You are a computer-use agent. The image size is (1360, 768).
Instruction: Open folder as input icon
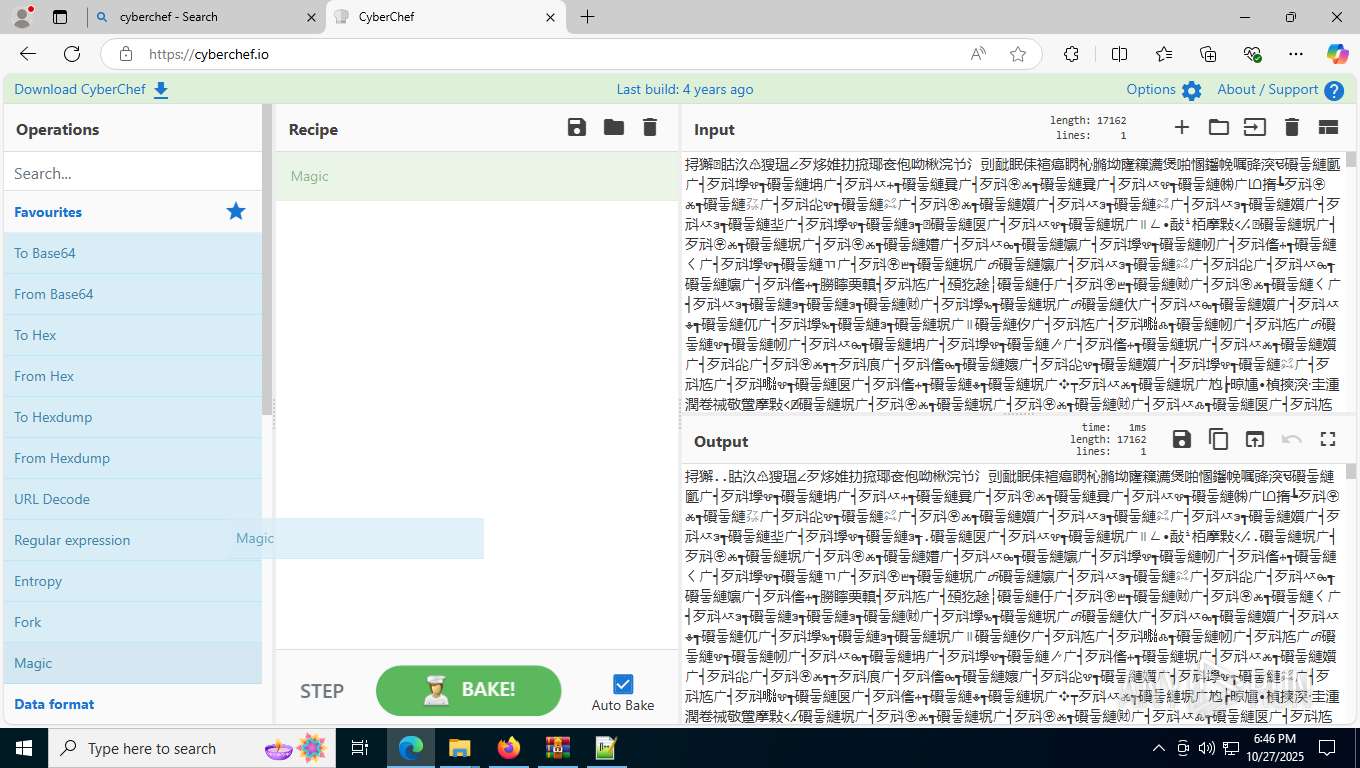coord(1218,127)
